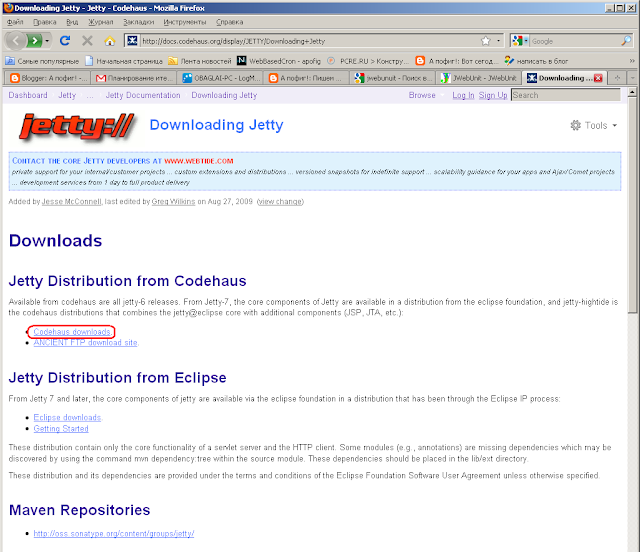The image size is (640, 552).
Task: Switch to the JWebUnit - JWebUnit tab
Action: 480,78
